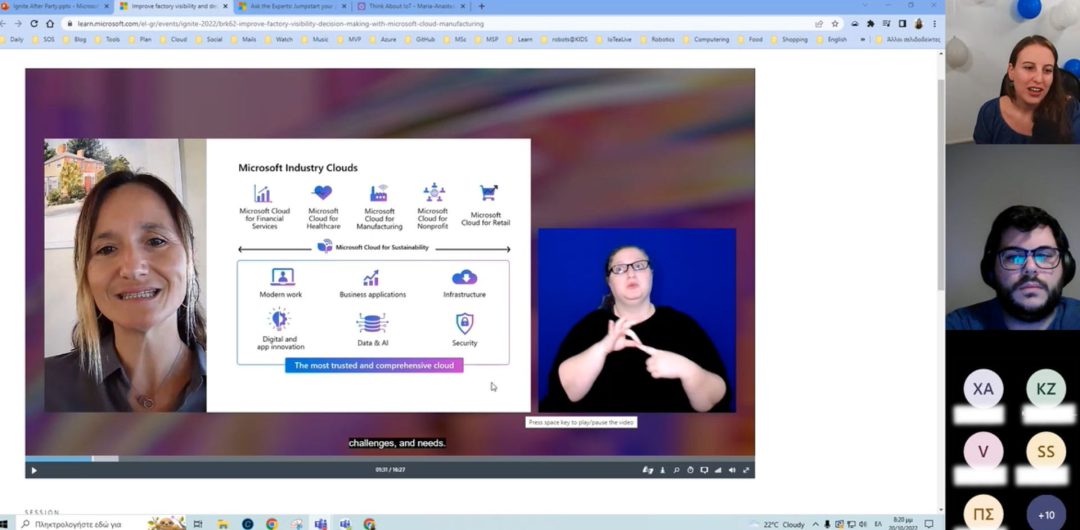Seek on the video progress bar
The image size is (1080, 530).
point(390,458)
